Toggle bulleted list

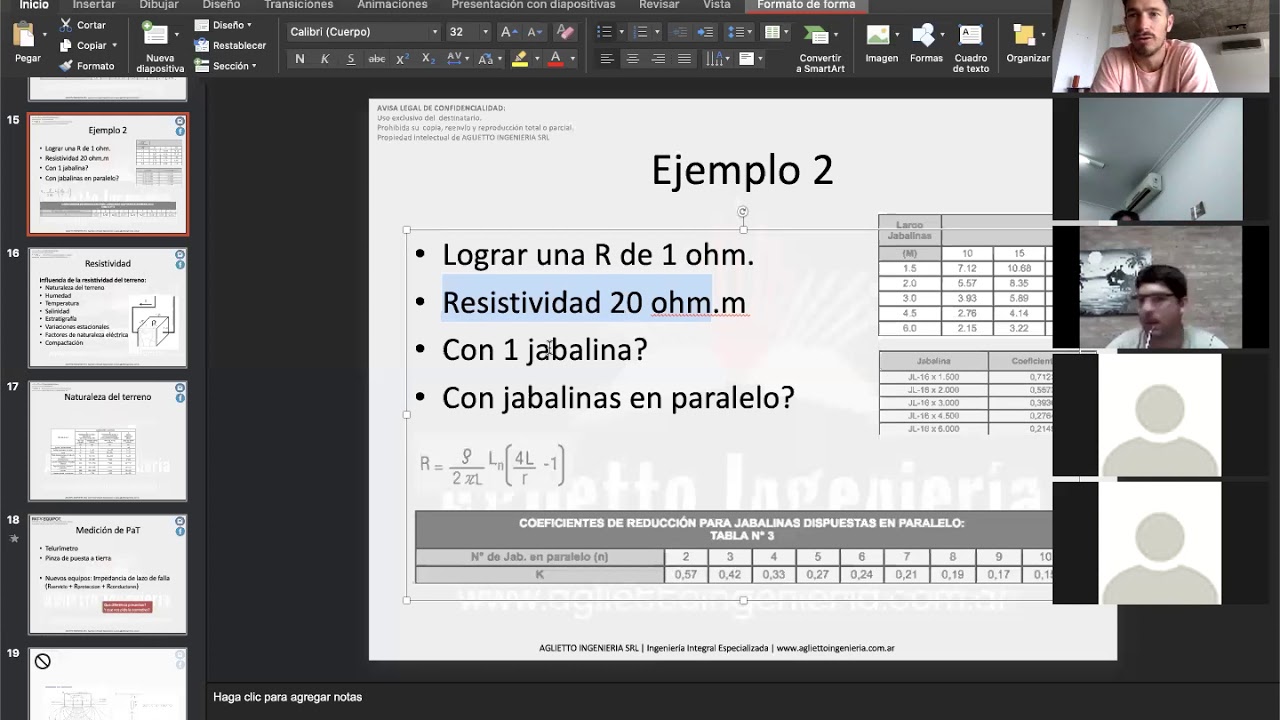pyautogui.click(x=604, y=32)
